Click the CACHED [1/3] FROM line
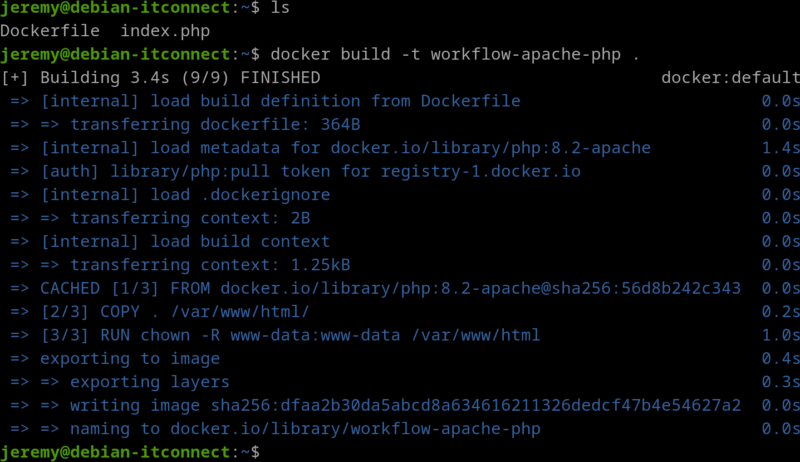Image resolution: width=800 pixels, height=462 pixels. pos(390,288)
